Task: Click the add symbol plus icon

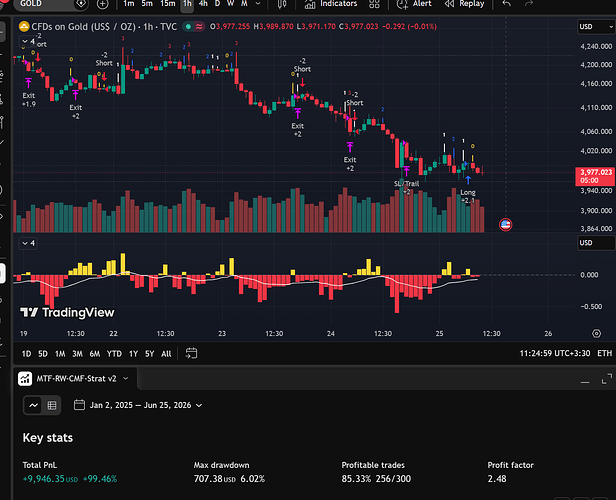Action: point(103,4)
